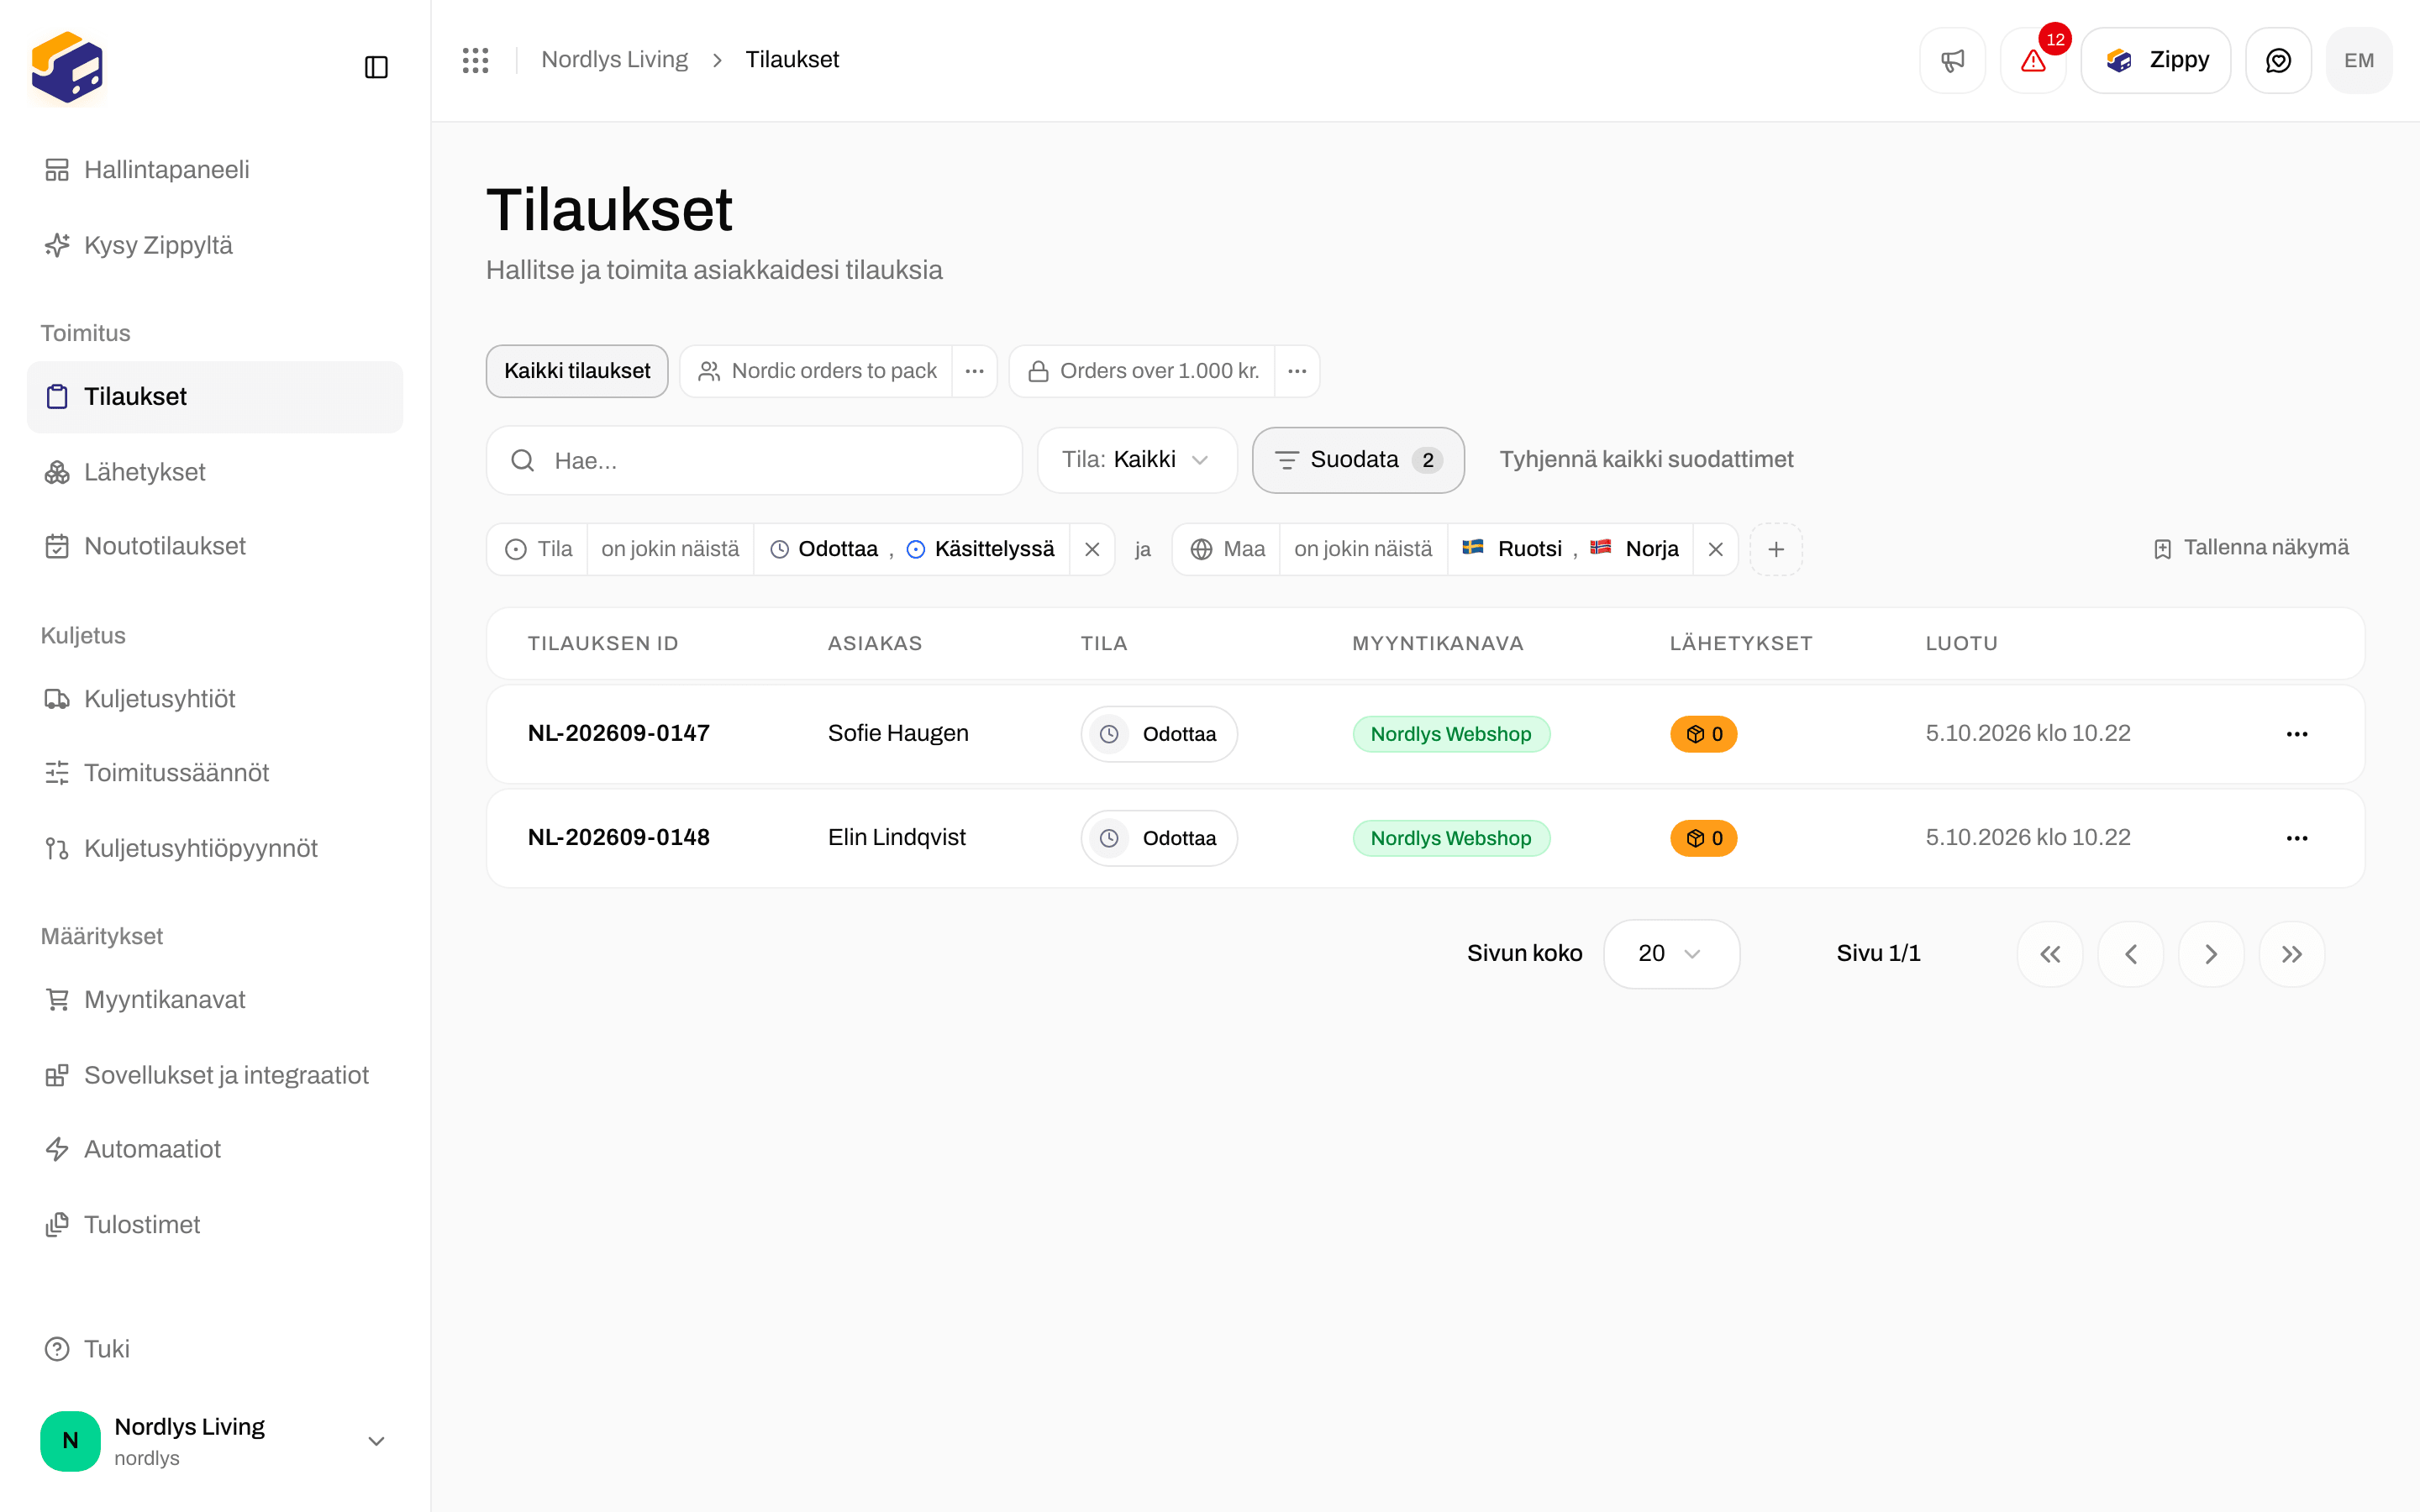The height and width of the screenshot is (1512, 2420).
Task: Click Tyhjennä kaikki suodattimet
Action: point(1646,460)
